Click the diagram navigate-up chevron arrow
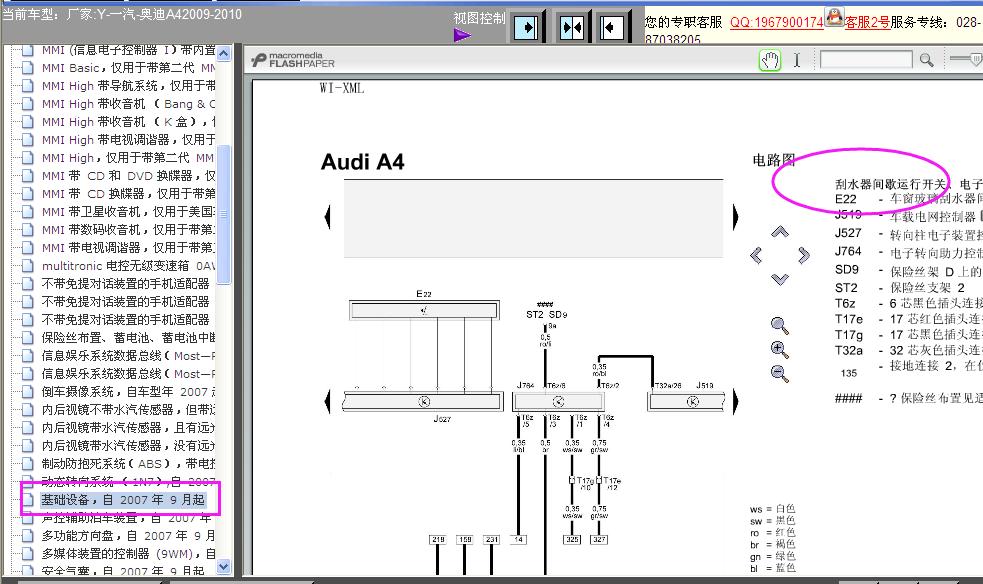Viewport: 983px width, 584px height. point(780,232)
